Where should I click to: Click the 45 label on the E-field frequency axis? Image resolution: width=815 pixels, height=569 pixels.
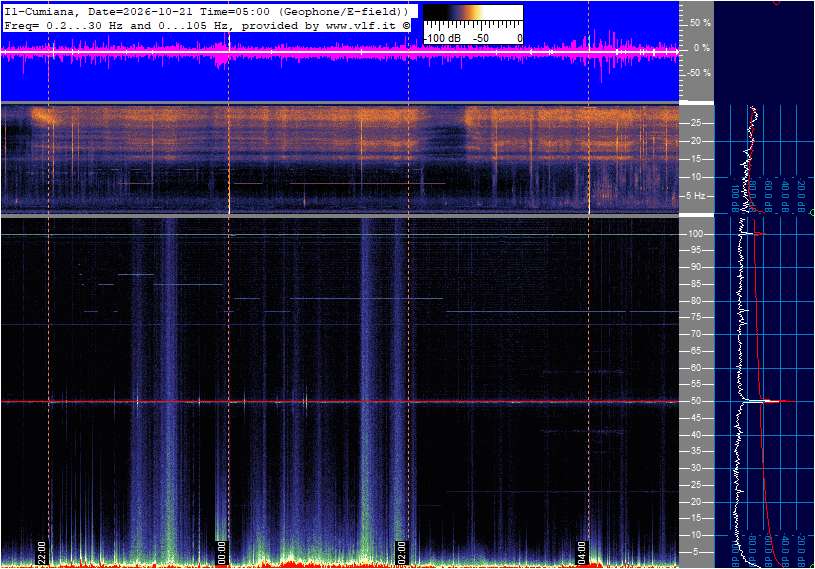coord(696,418)
